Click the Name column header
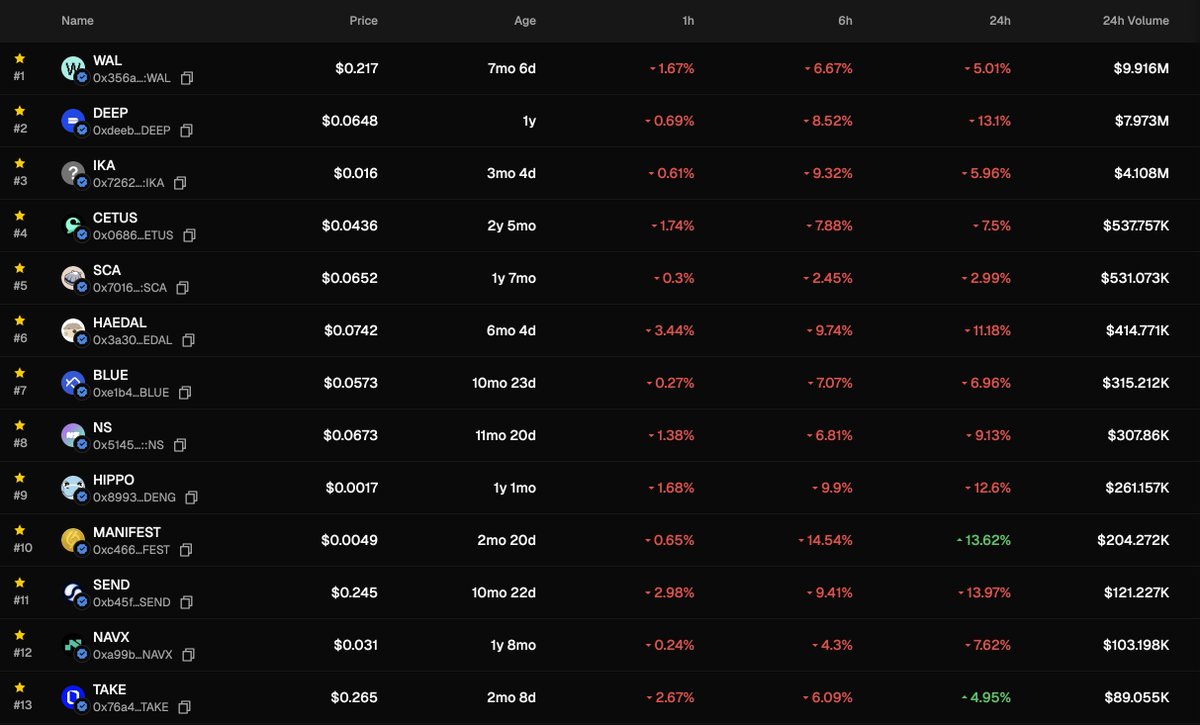Image resolution: width=1200 pixels, height=725 pixels. tap(77, 20)
